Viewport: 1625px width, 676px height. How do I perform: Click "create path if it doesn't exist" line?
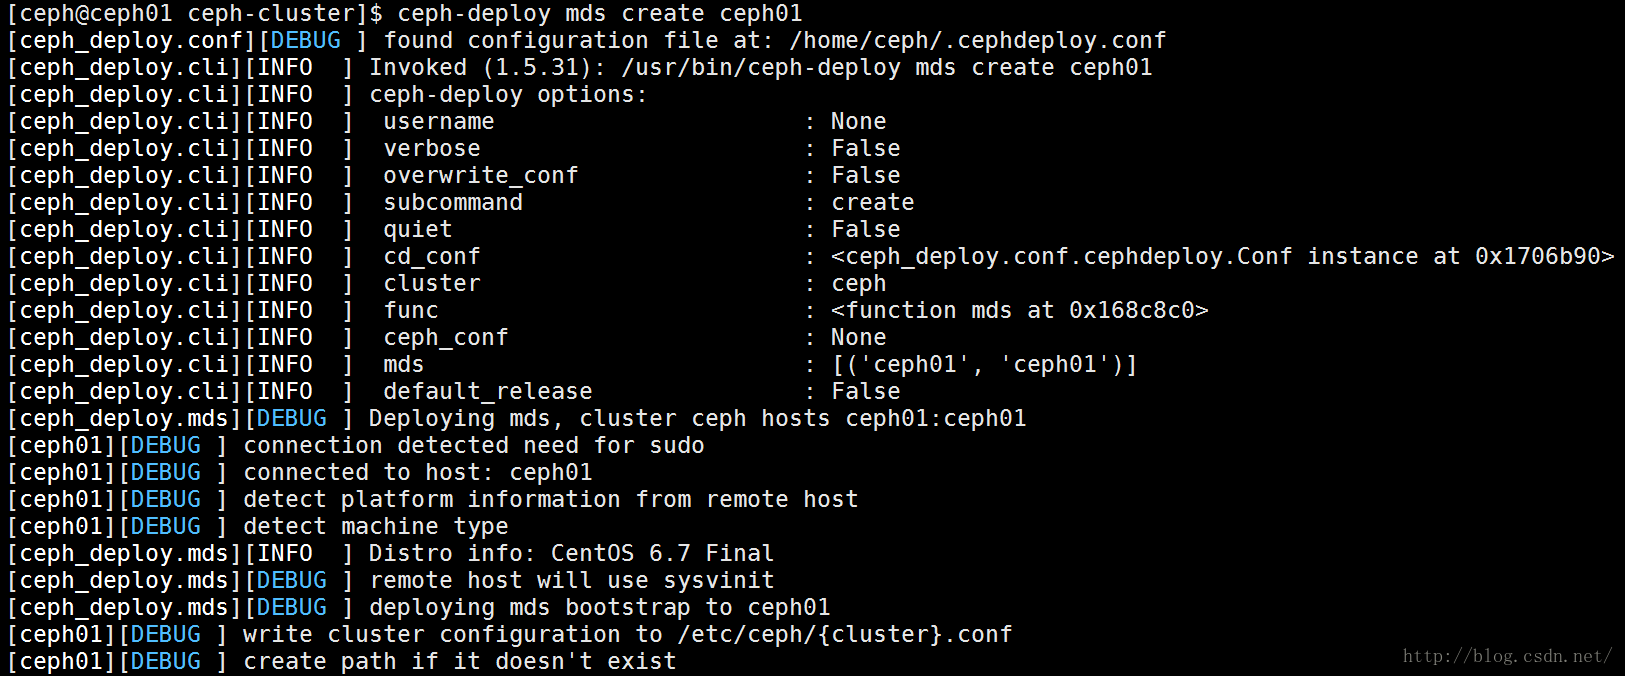[x=460, y=662]
